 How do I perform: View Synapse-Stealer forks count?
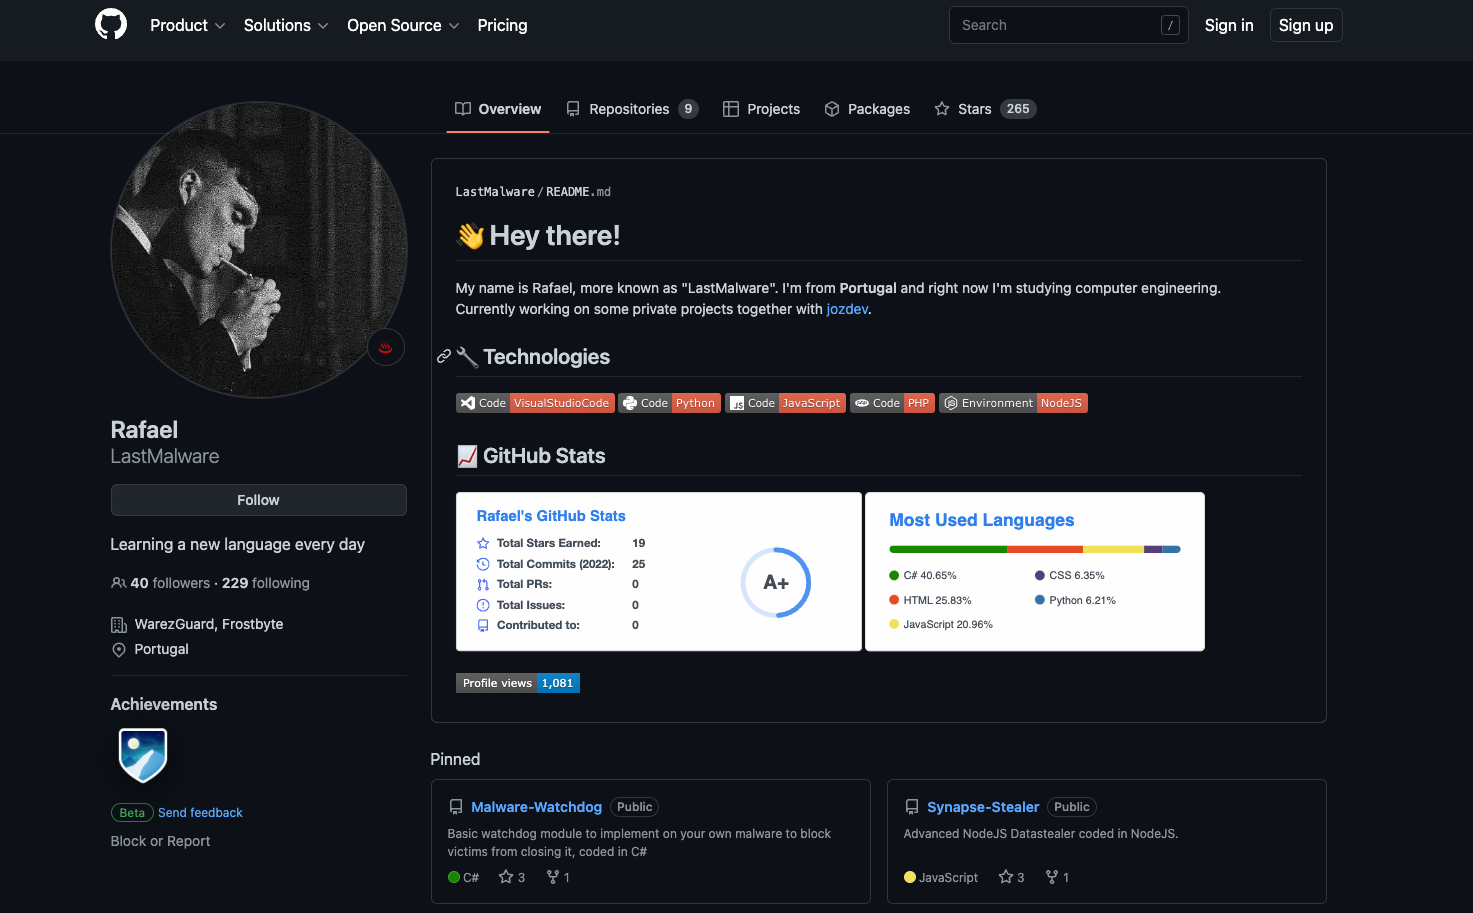[1057, 877]
